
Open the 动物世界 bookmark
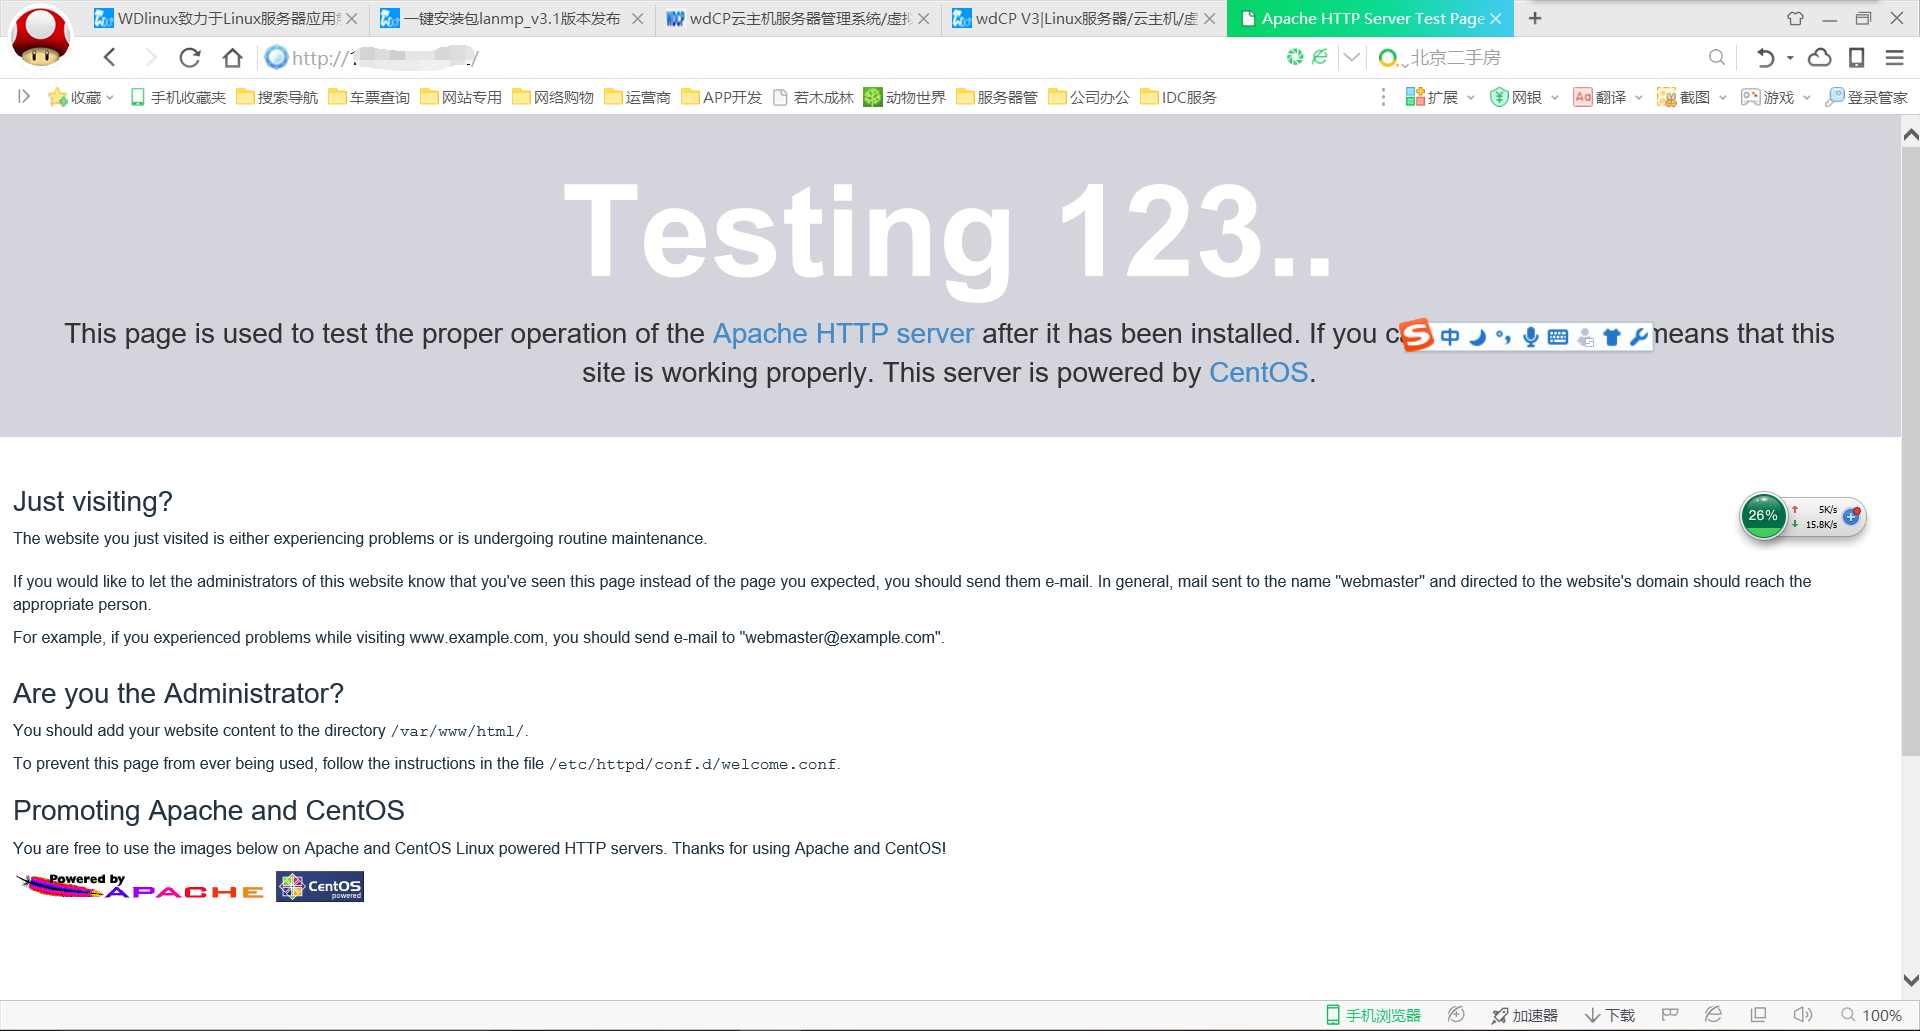coord(905,97)
